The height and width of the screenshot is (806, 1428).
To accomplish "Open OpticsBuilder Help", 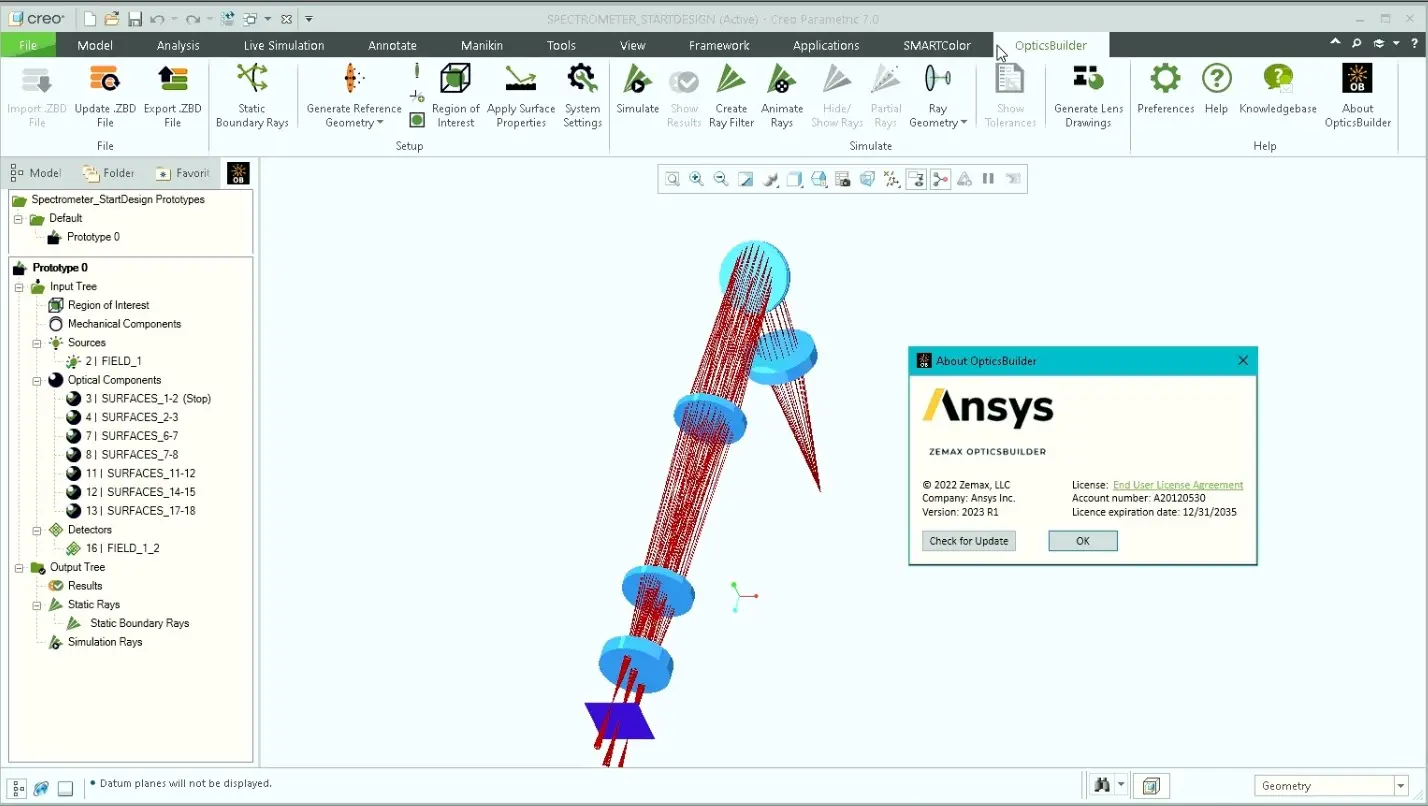I will point(1216,89).
